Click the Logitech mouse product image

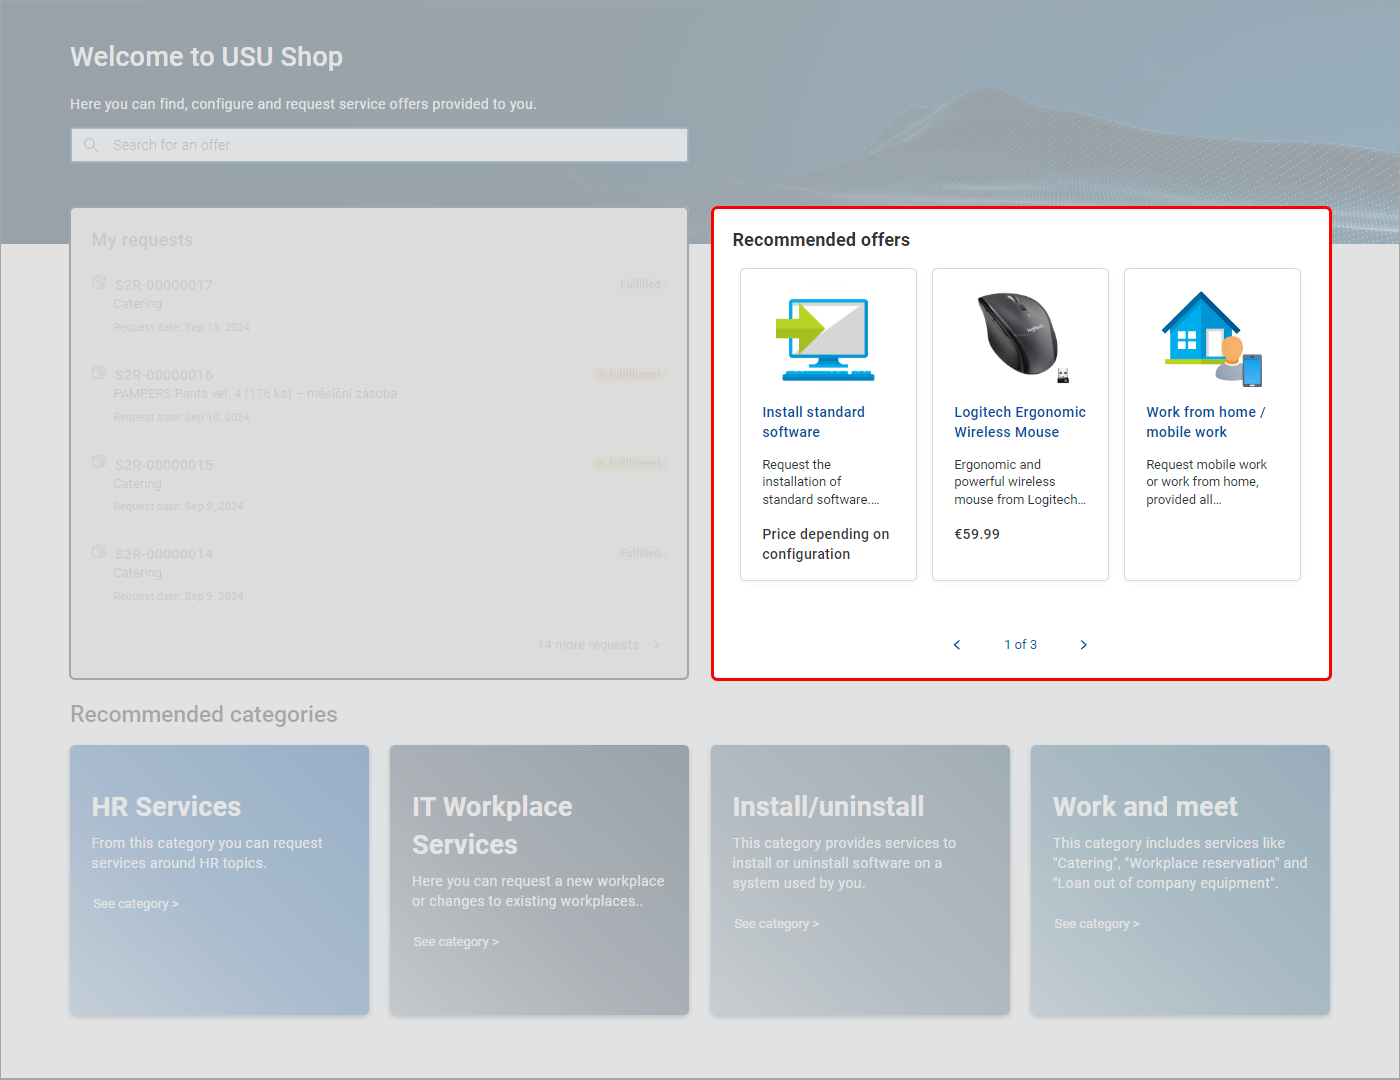click(1020, 336)
